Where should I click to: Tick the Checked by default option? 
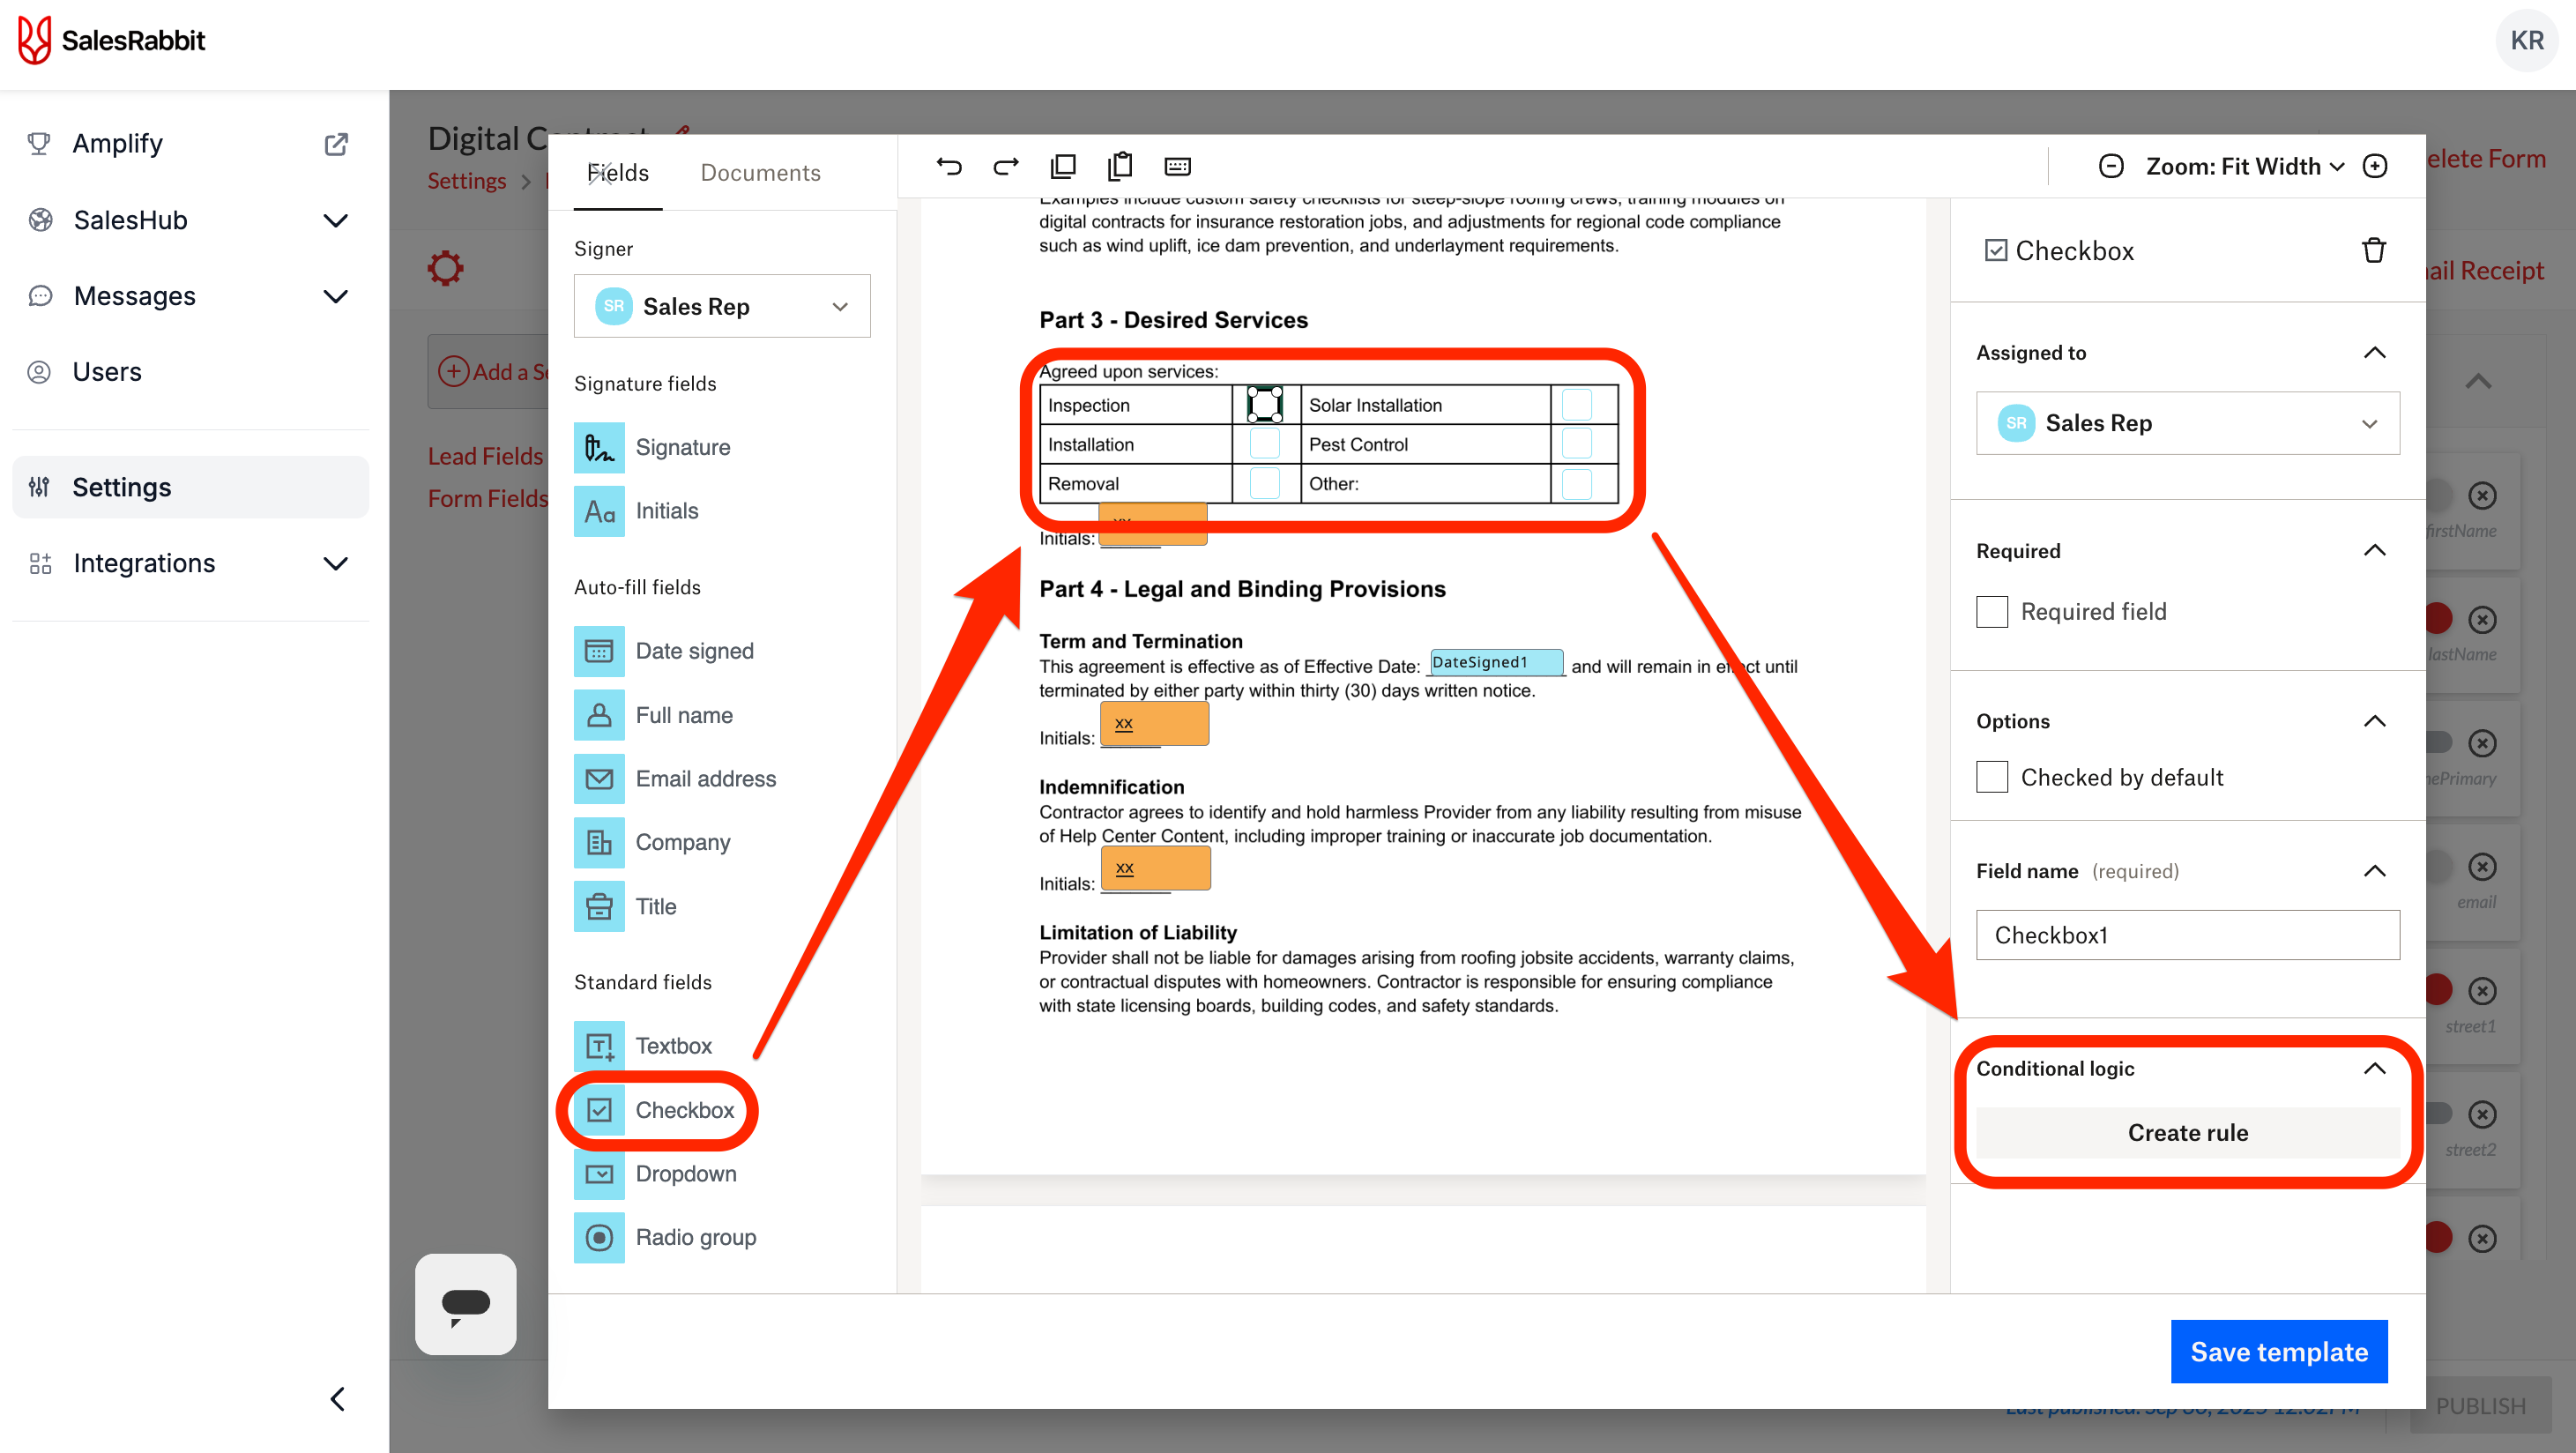[x=1992, y=777]
